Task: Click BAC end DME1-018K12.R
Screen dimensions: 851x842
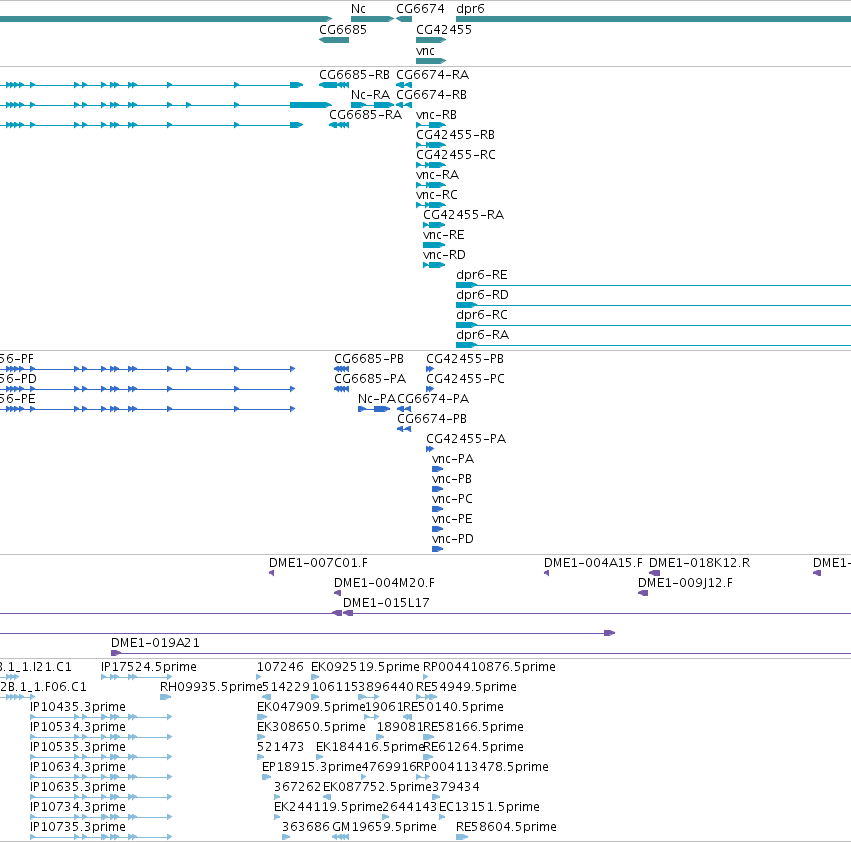Action: pyautogui.click(x=700, y=563)
